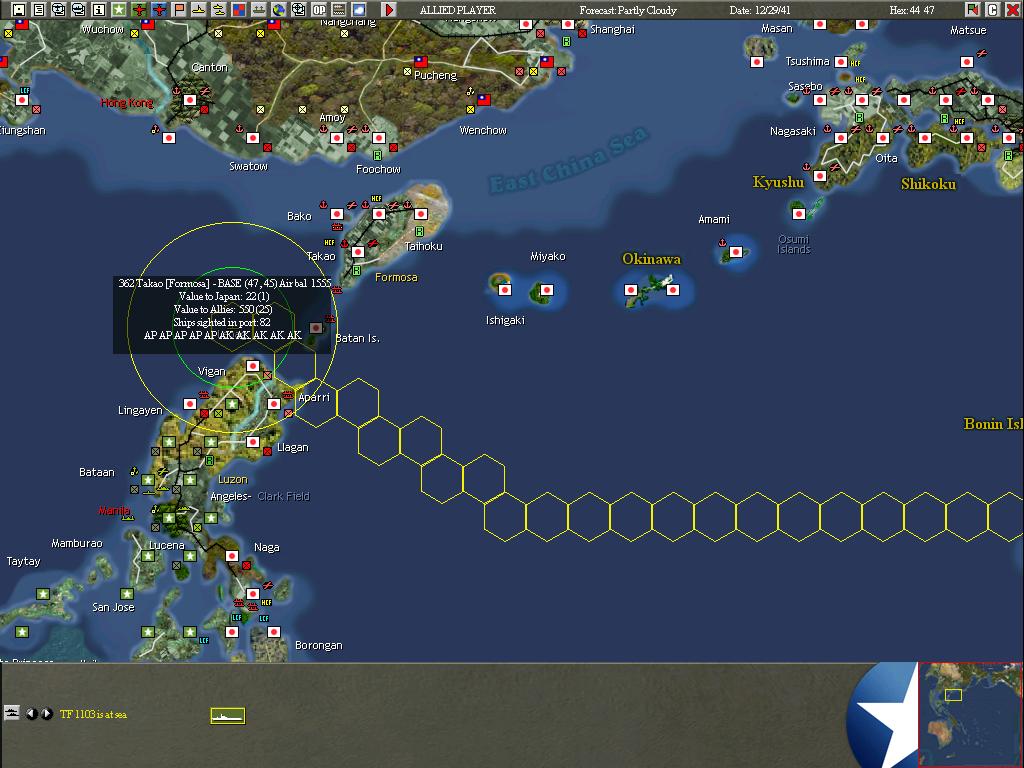Click the convoy ships toolbar icon
Screen dimensions: 1024x768
(259, 10)
